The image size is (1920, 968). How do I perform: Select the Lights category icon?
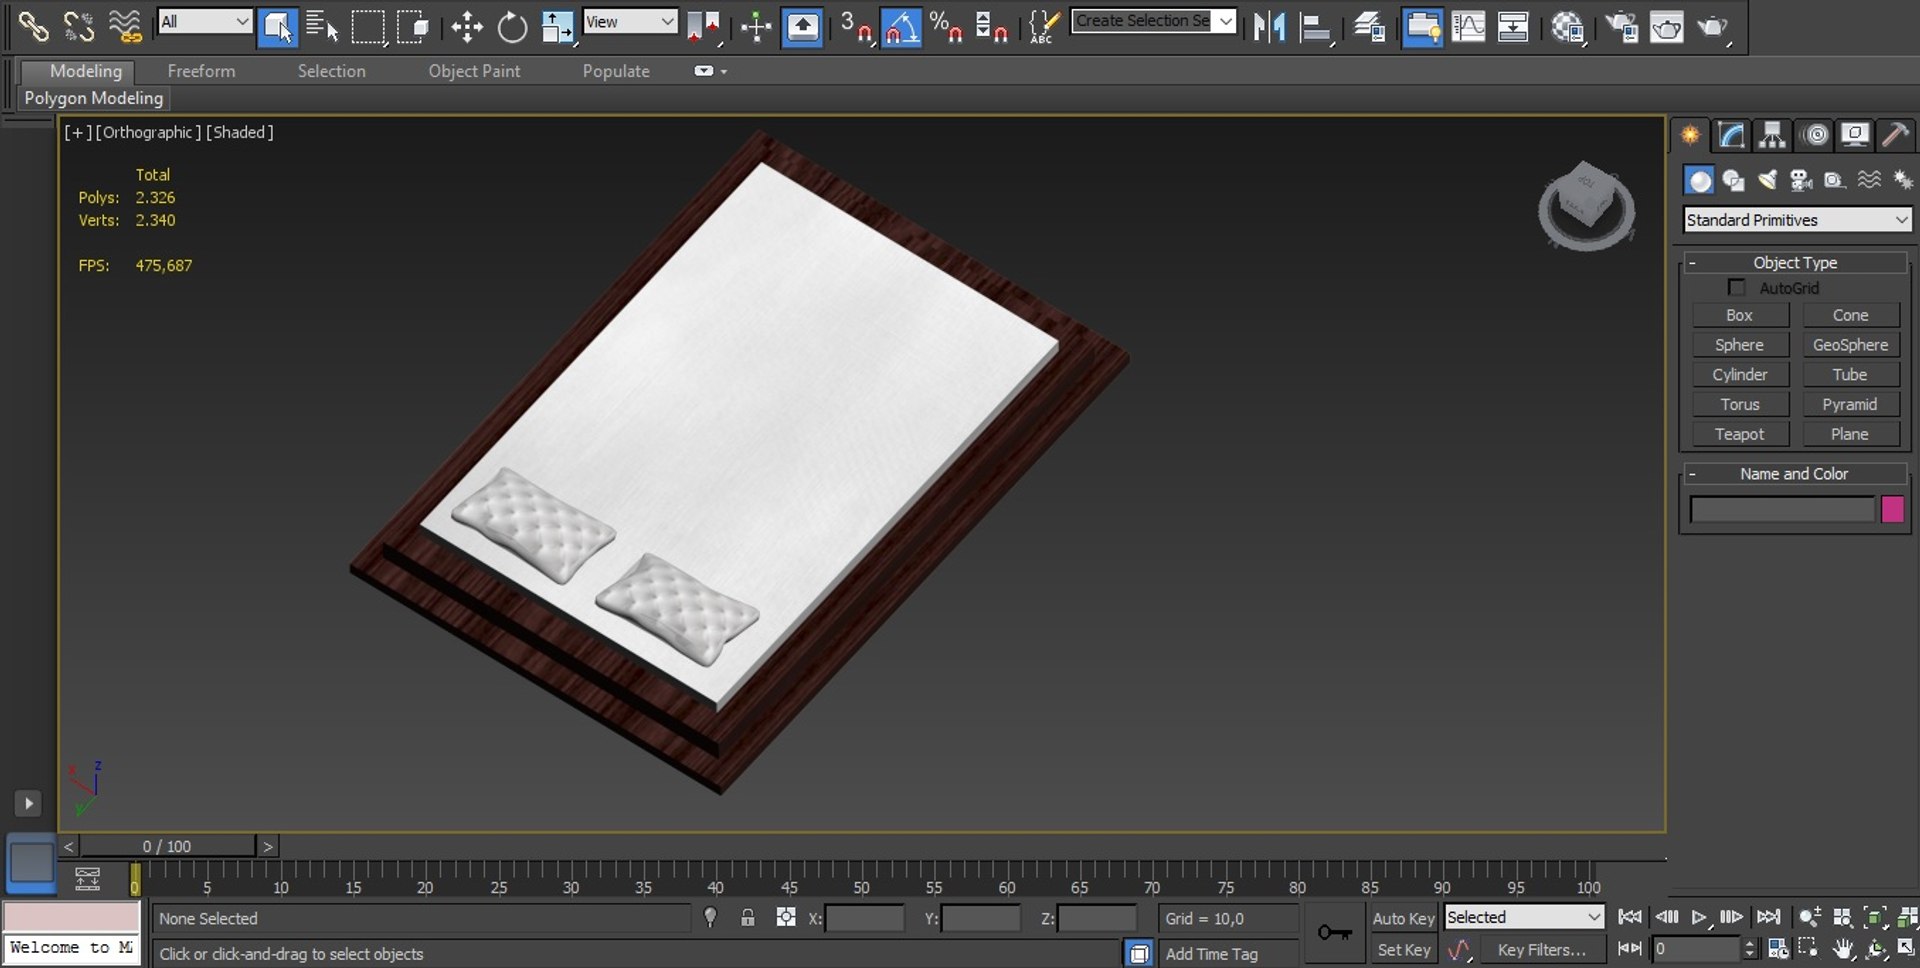tap(1767, 180)
